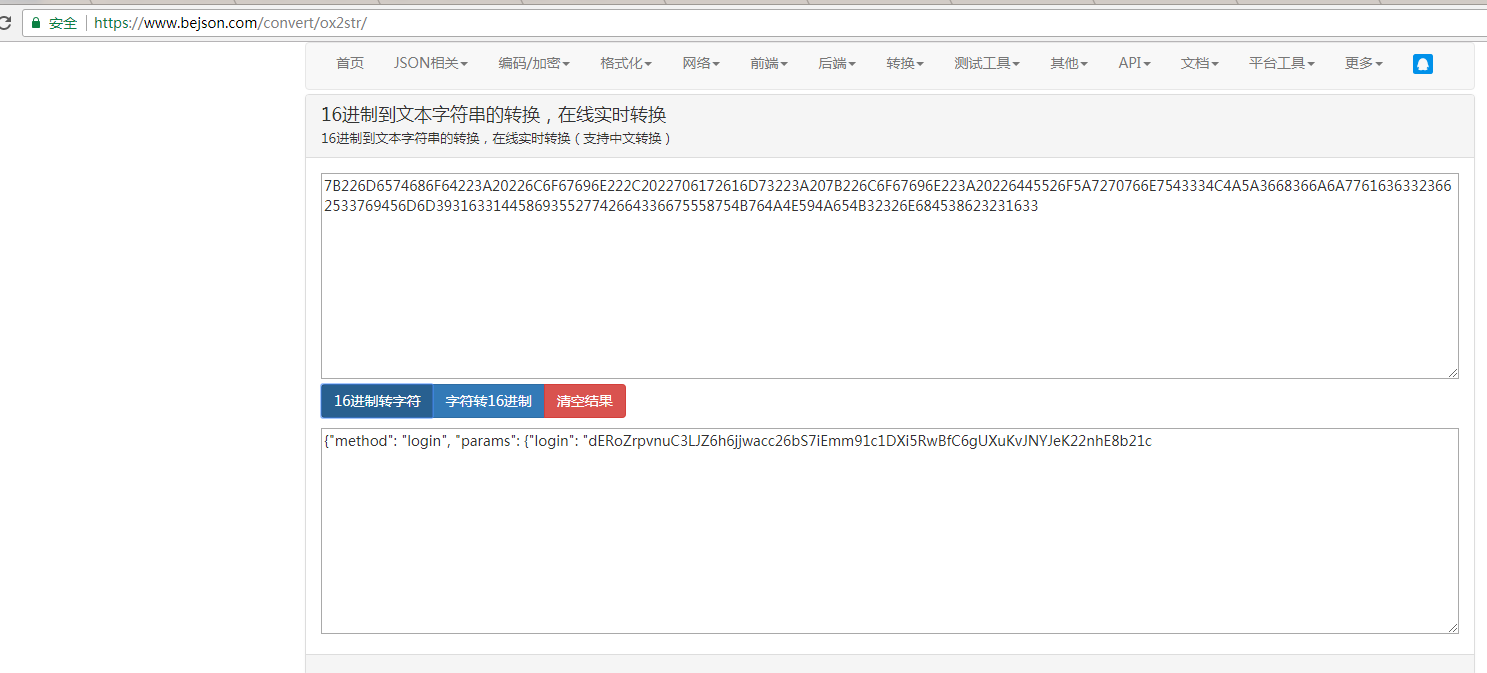
Task: Click the QQ penguin icon in navbar
Action: pyautogui.click(x=1422, y=64)
